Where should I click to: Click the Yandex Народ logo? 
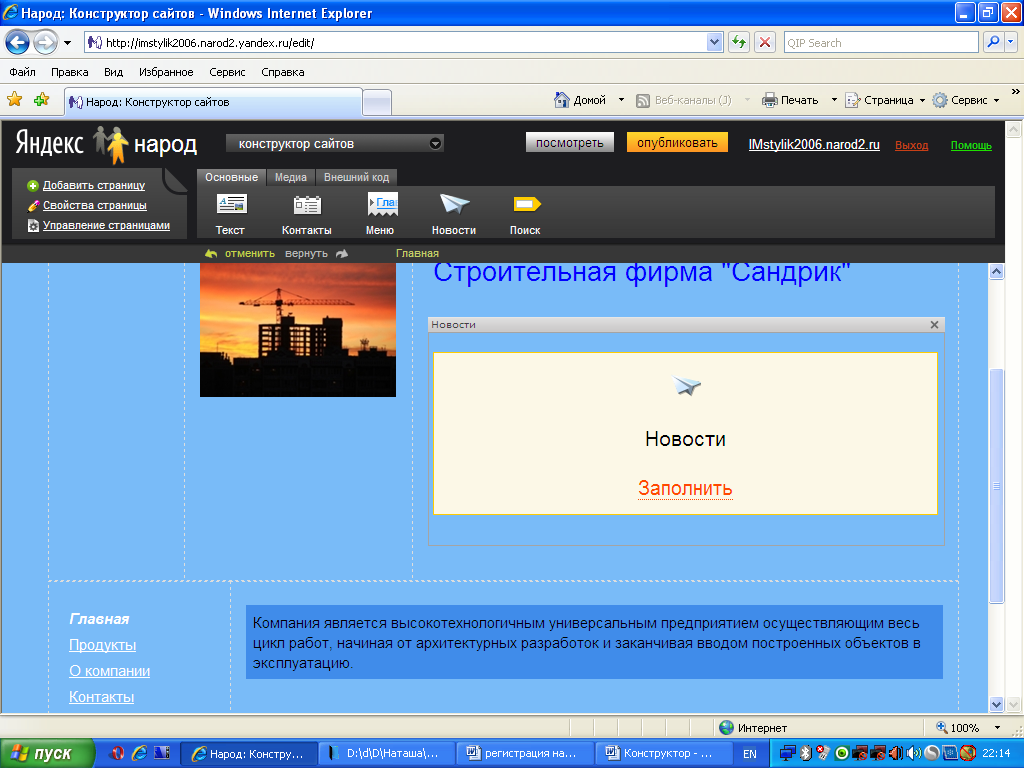click(106, 144)
